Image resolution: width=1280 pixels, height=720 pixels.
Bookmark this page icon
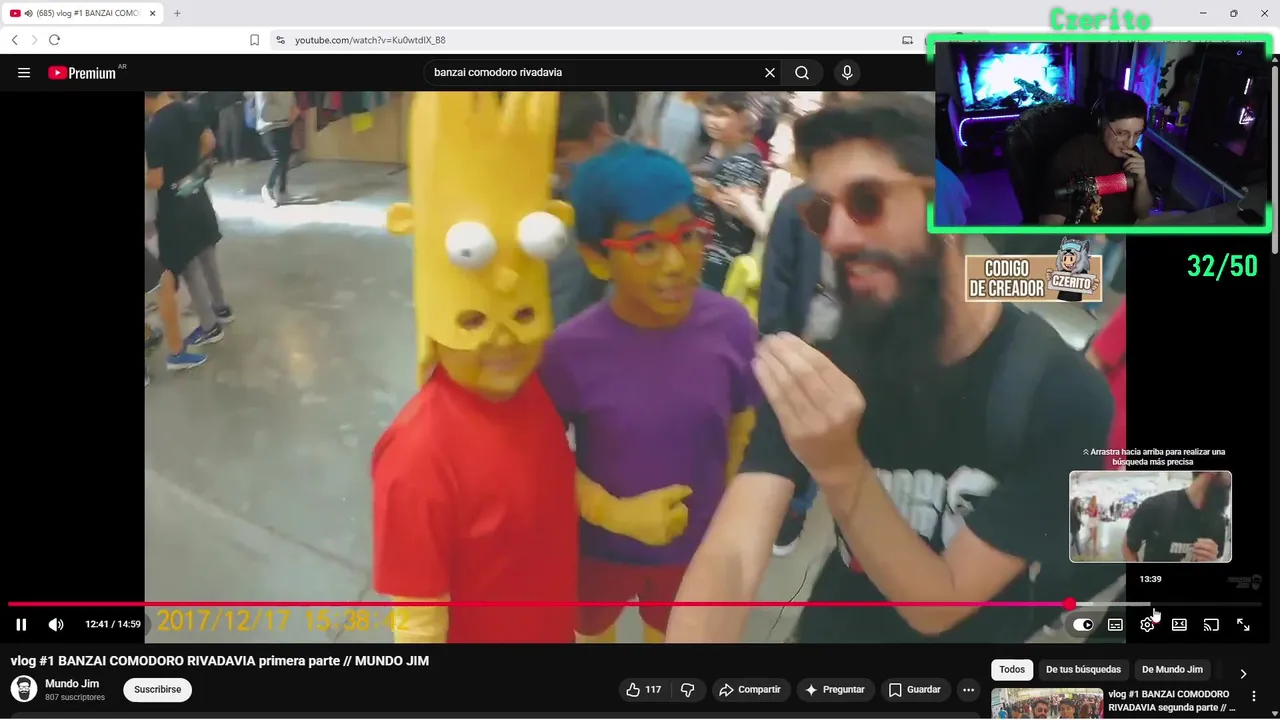click(x=254, y=40)
